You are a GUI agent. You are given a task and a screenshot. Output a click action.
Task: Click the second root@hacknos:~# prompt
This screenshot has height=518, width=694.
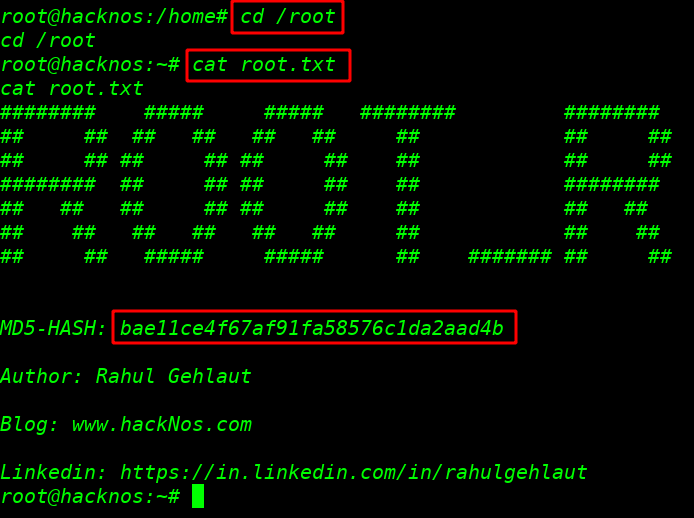click(90, 65)
